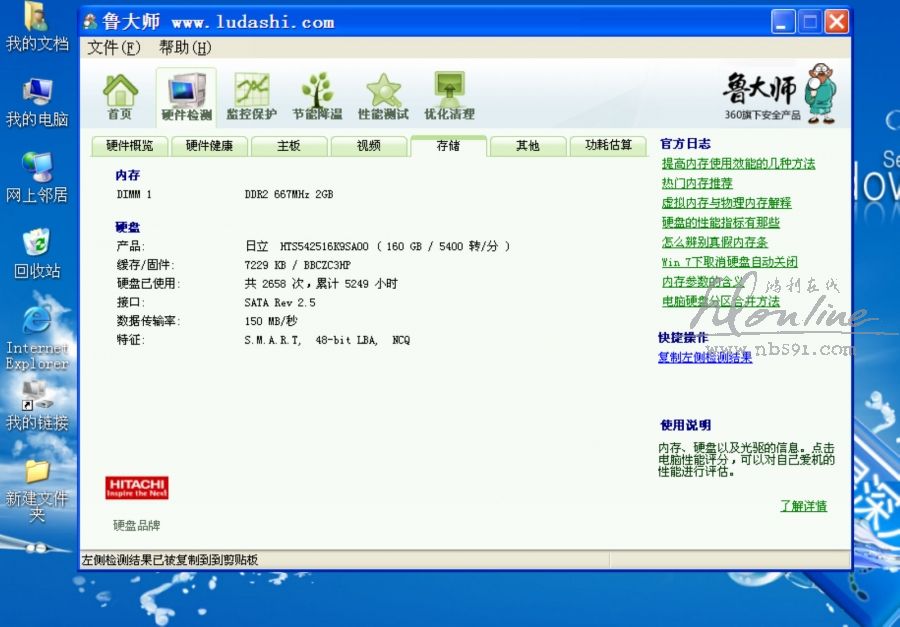This screenshot has height=627, width=900.
Task: Launch Internet Explorer desktop icon
Action: pyautogui.click(x=37, y=338)
